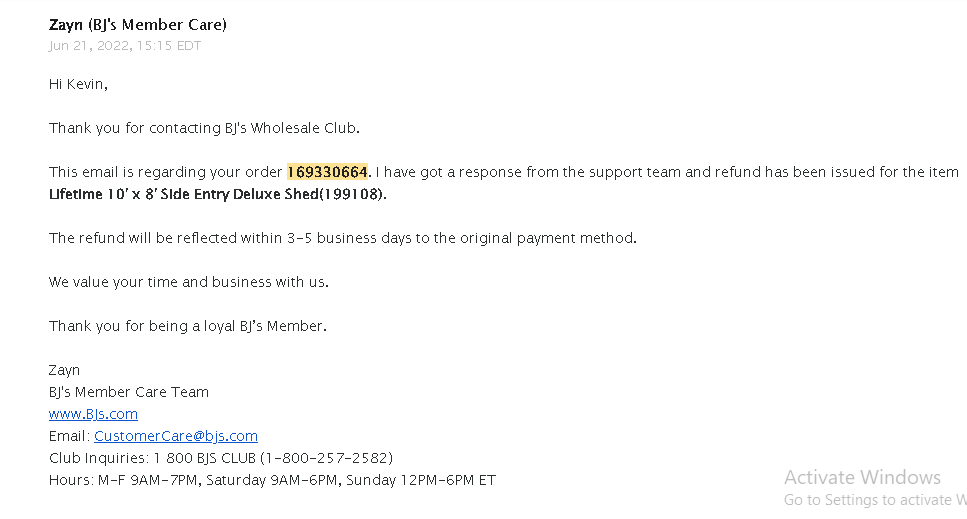The width and height of the screenshot is (967, 519).
Task: Click the Jun 21, 2022 timestamp
Action: pos(125,46)
